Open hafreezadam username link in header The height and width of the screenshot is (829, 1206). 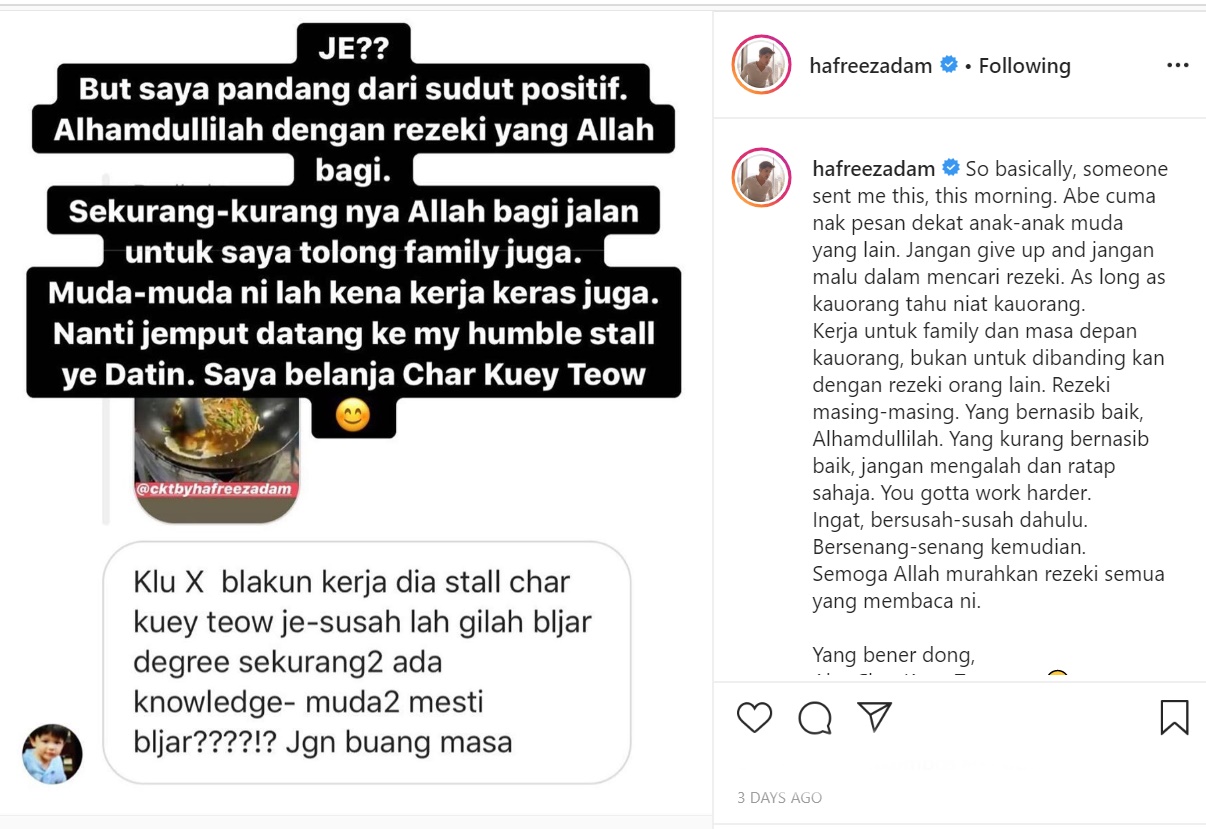(870, 66)
